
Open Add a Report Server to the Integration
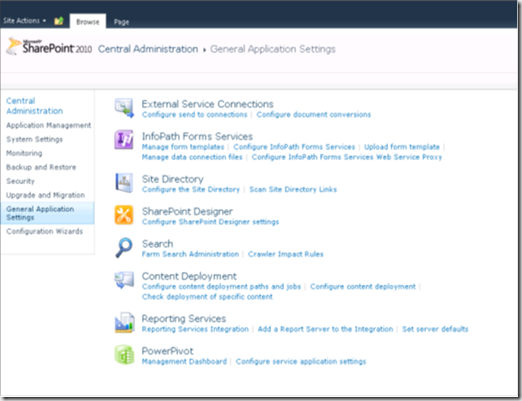325,329
